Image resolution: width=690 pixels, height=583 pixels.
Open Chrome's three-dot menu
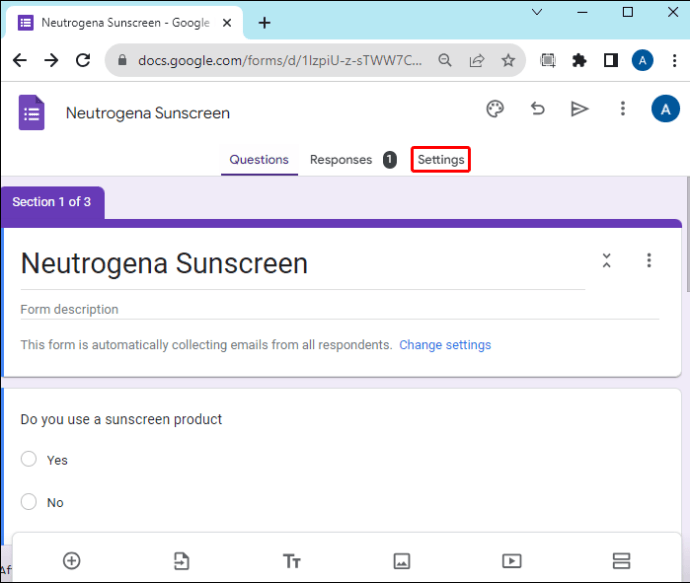[x=674, y=60]
